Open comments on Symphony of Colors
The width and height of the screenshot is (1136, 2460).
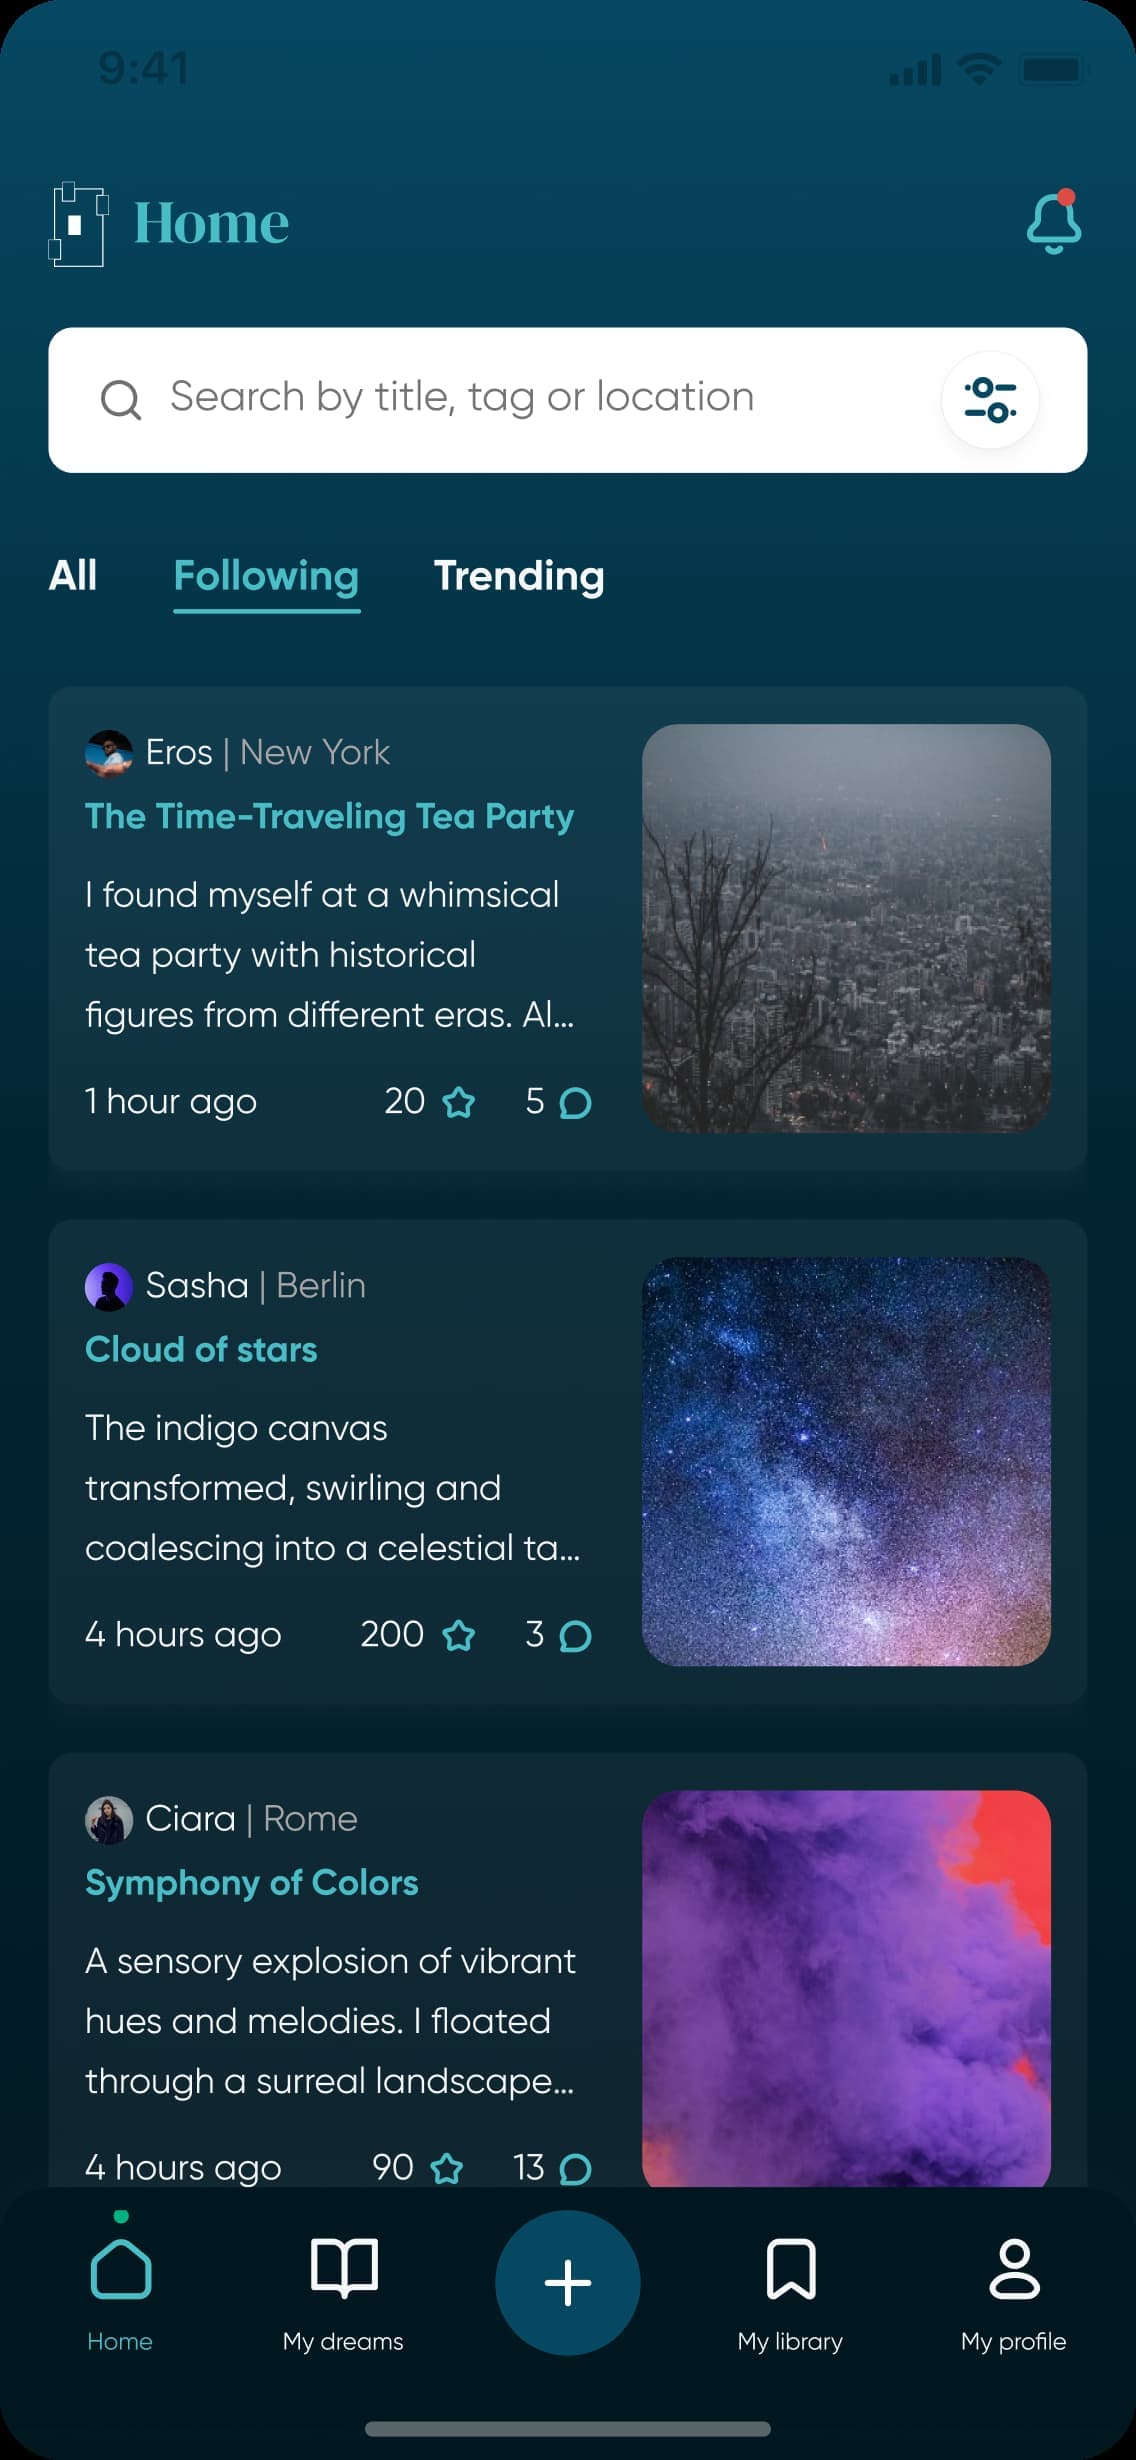(575, 2168)
